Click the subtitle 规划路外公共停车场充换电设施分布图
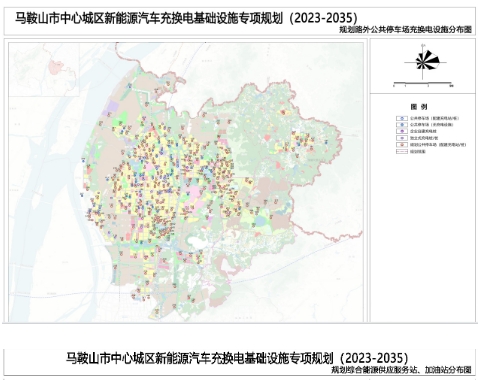 click(x=405, y=30)
